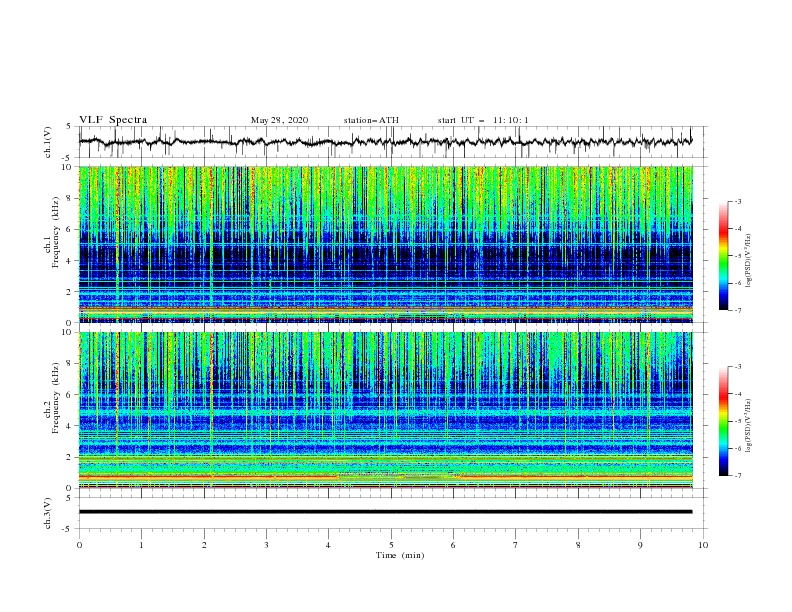The image size is (792, 612).
Task: Click the "6" tick on ch.2 frequency axis
Action: click(70, 395)
